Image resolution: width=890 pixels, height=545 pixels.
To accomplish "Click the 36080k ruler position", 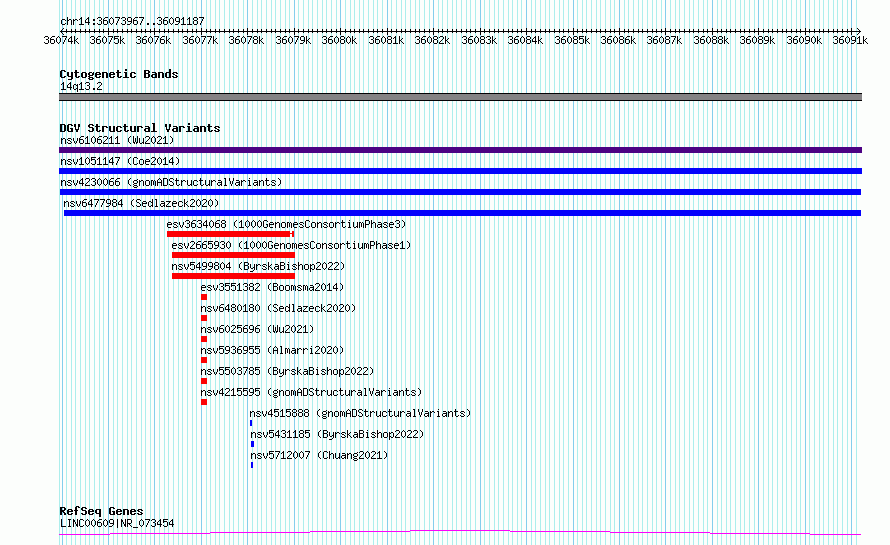I will [339, 40].
